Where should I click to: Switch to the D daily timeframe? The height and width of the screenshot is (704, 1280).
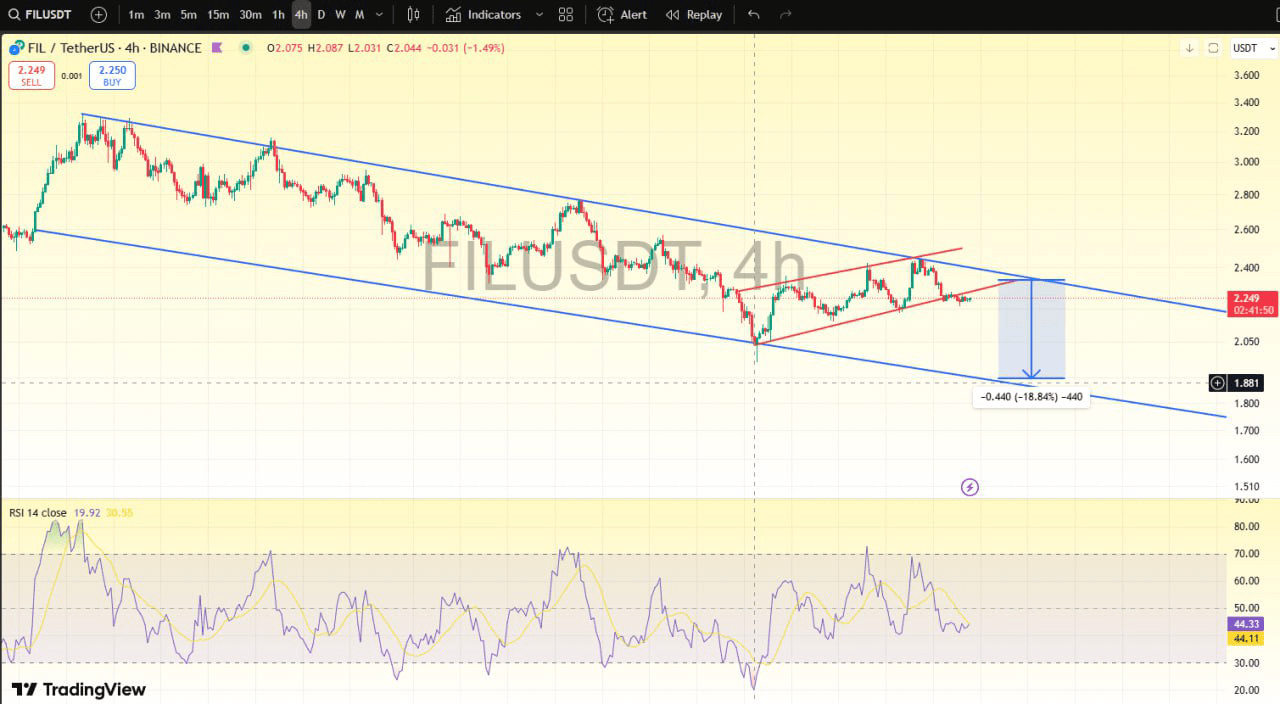(x=321, y=15)
